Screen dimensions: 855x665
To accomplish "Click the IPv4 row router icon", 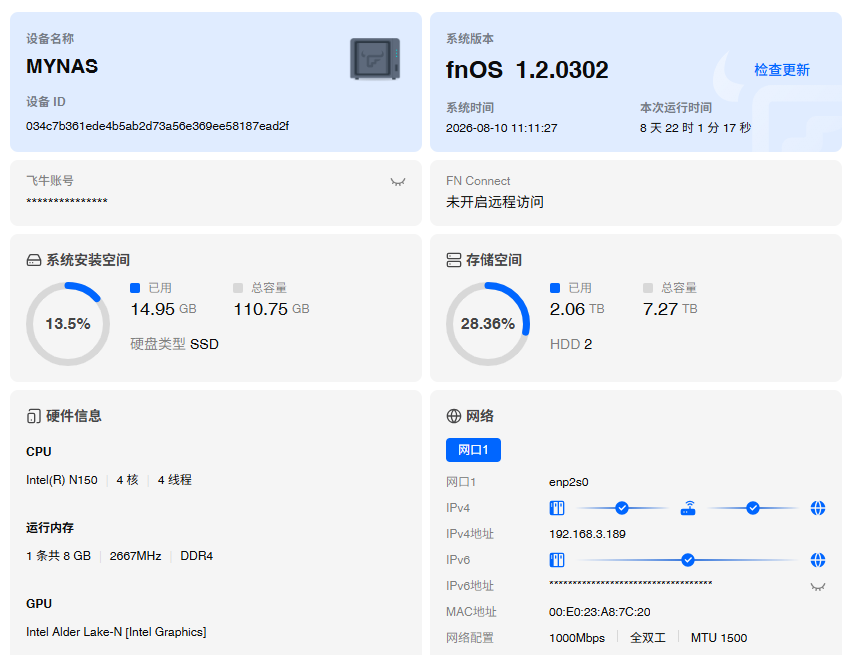I will coord(688,508).
